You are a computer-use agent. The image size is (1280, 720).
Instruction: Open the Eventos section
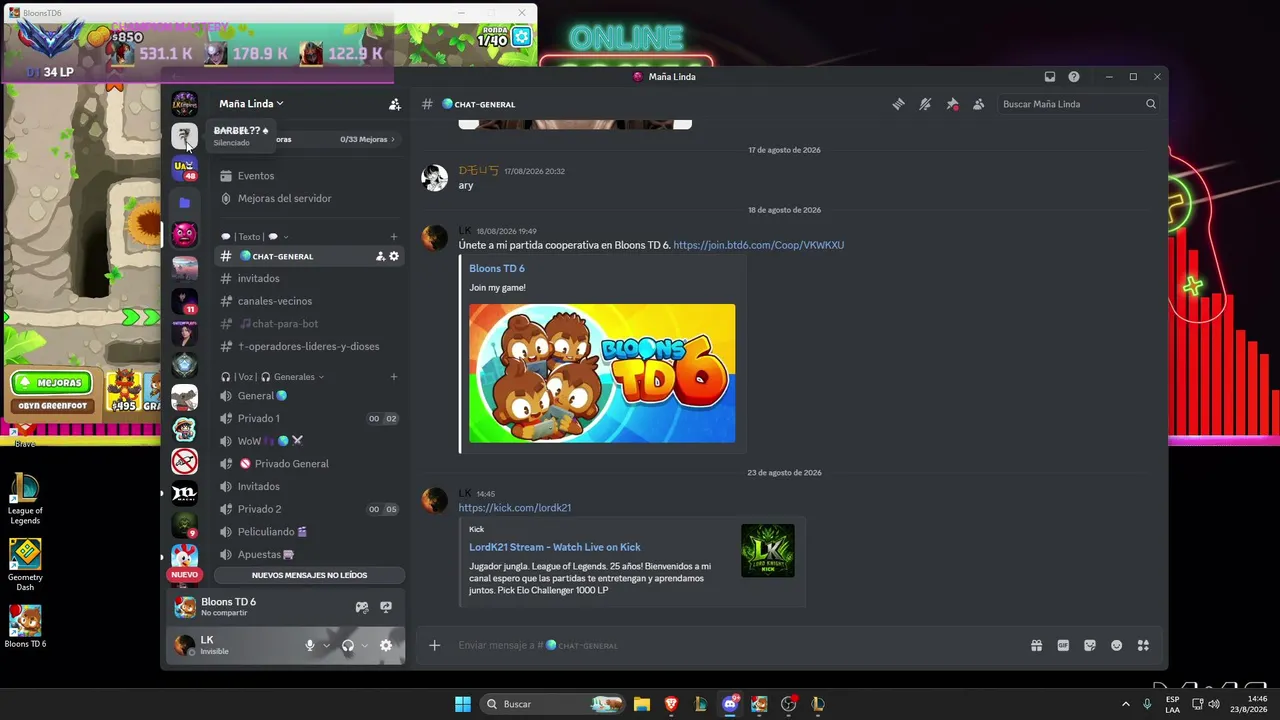(310, 176)
